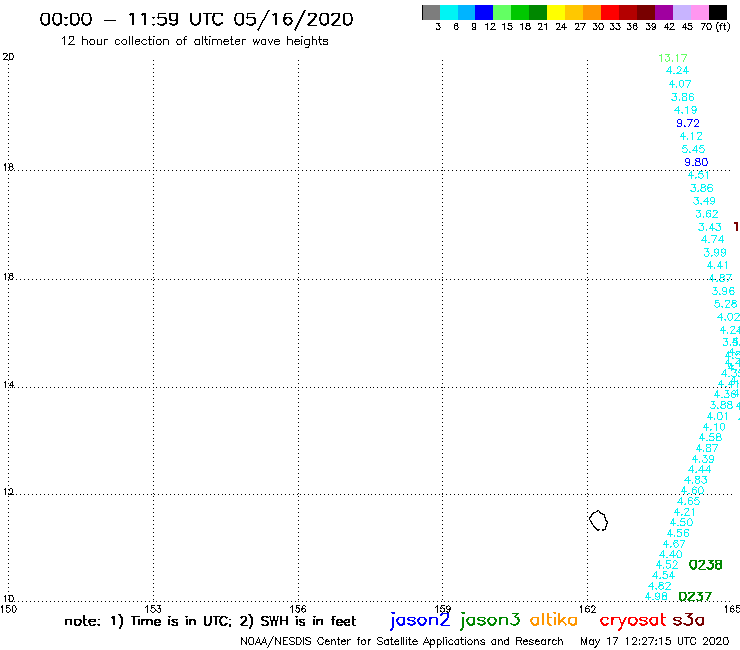
Task: Click the wave height value 4.52
Action: (x=667, y=565)
